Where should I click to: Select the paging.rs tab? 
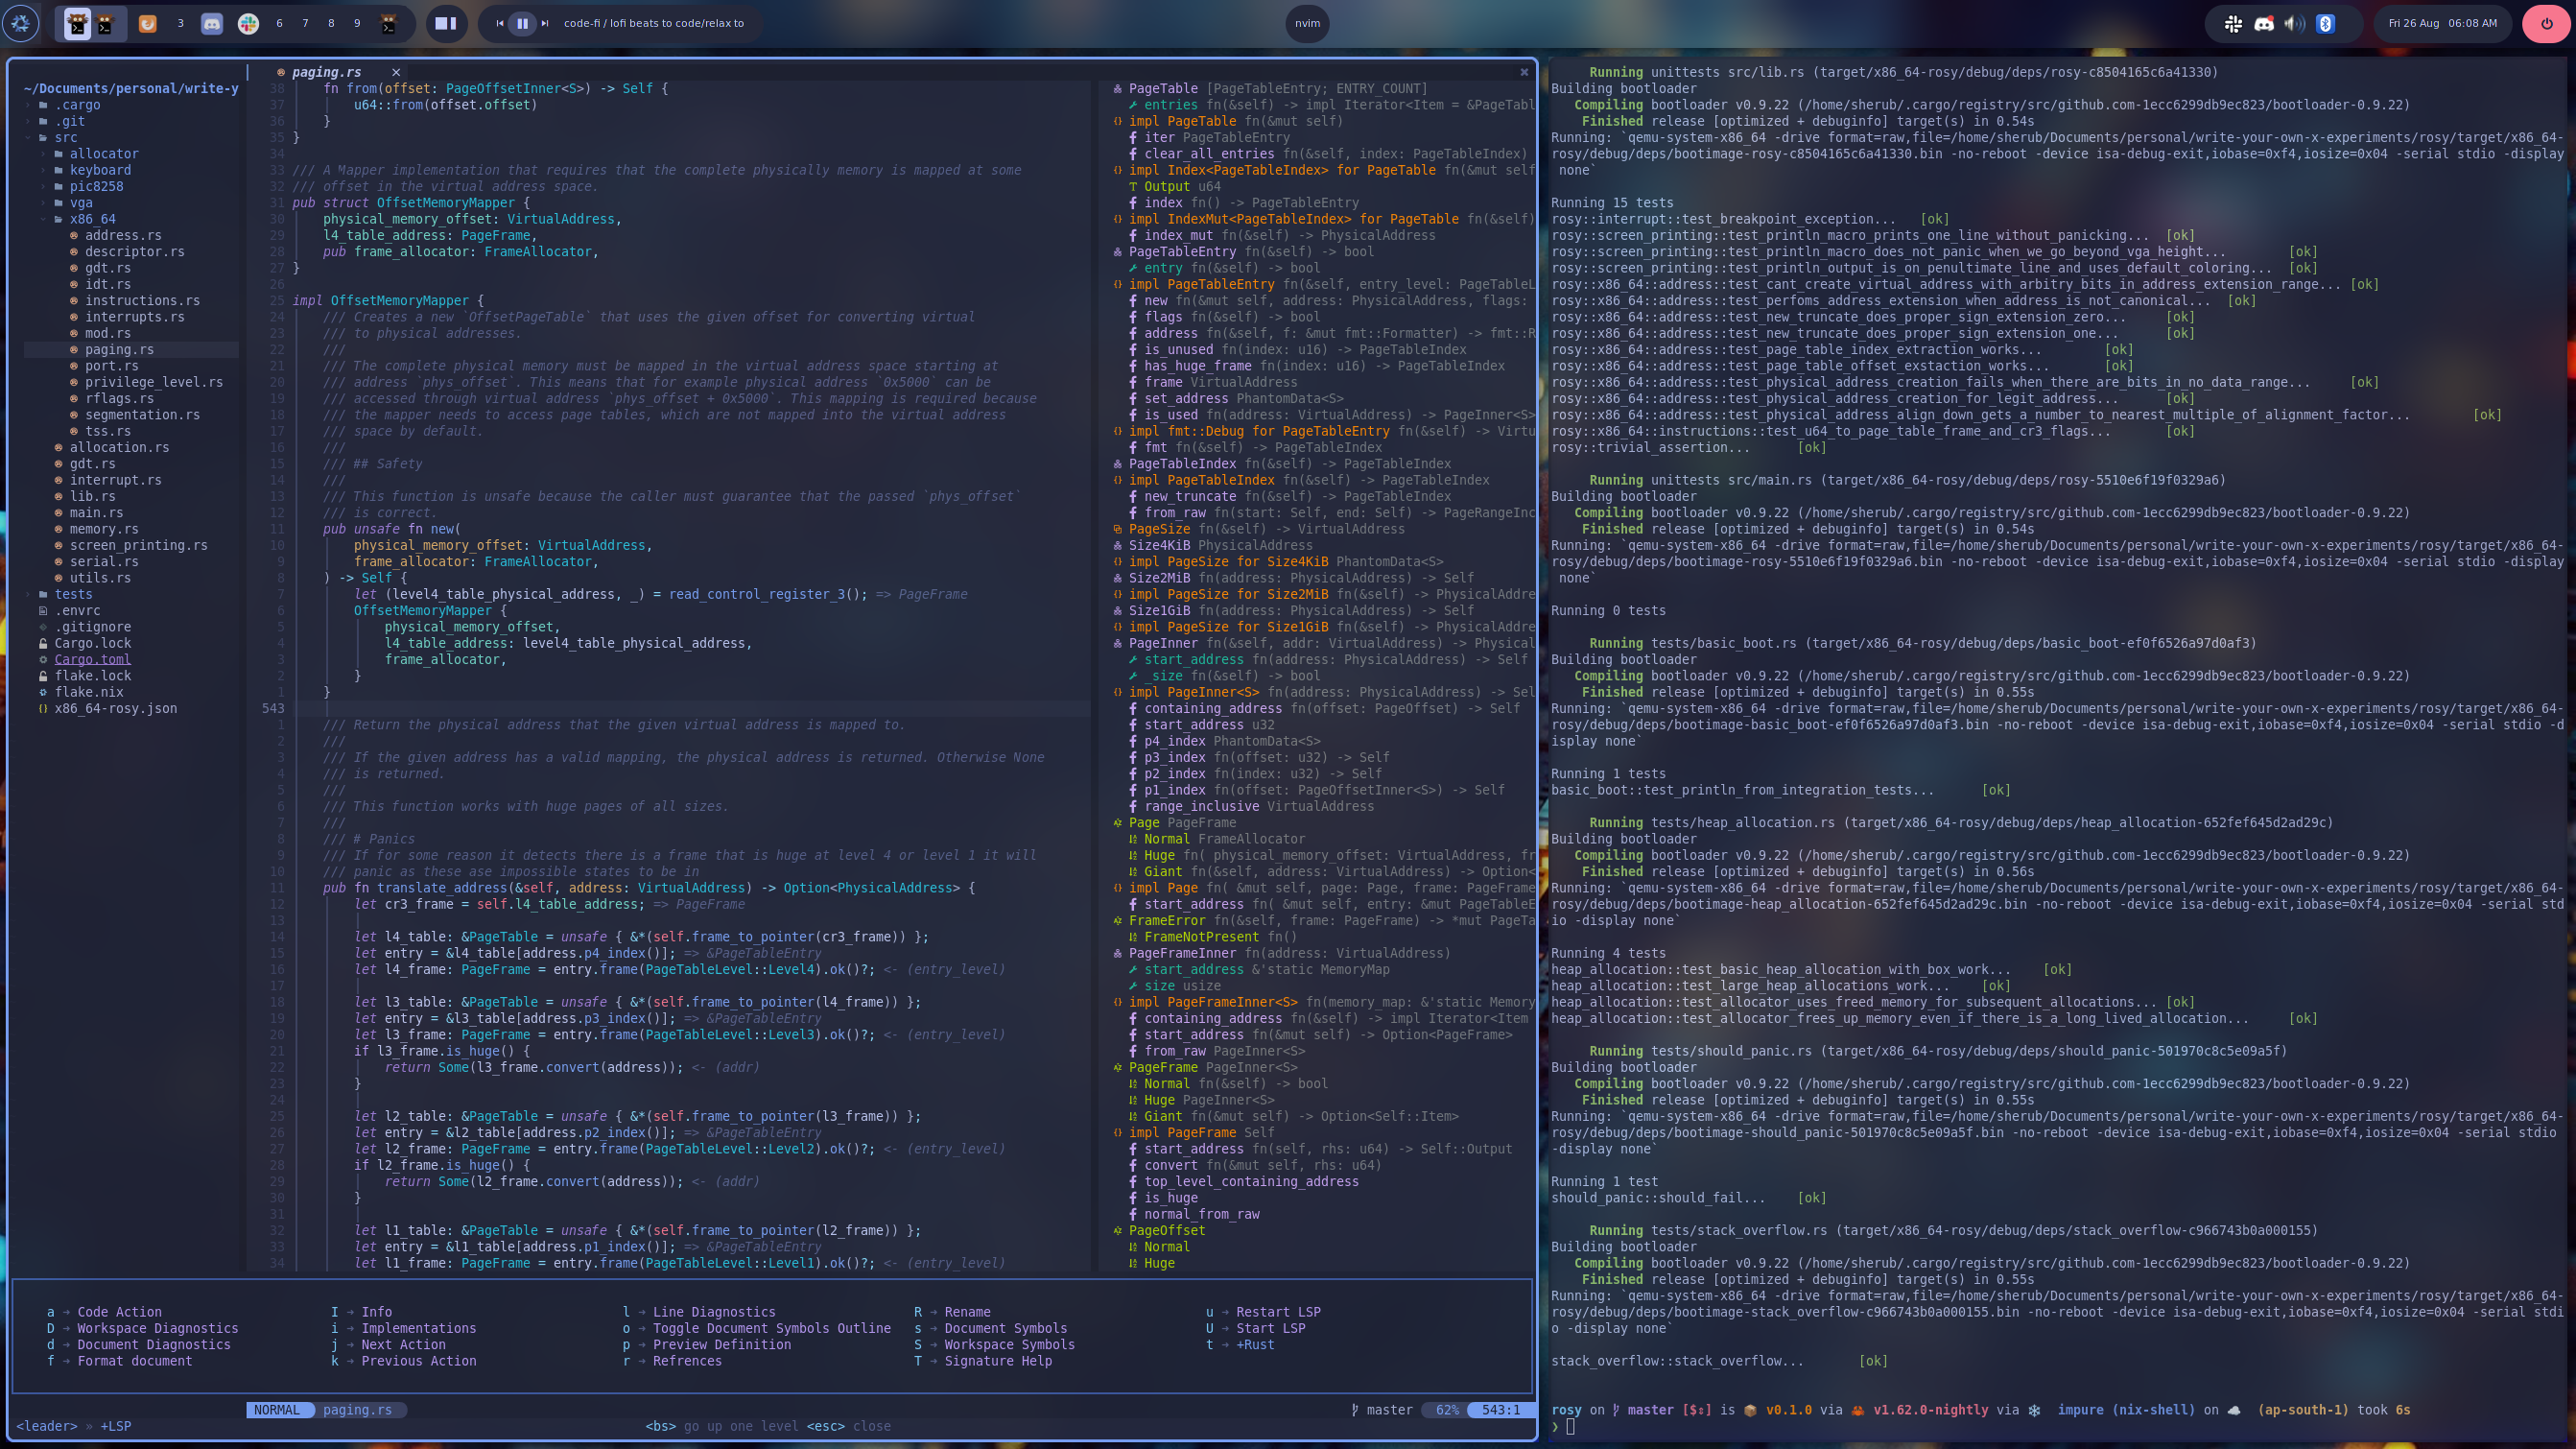coord(326,72)
